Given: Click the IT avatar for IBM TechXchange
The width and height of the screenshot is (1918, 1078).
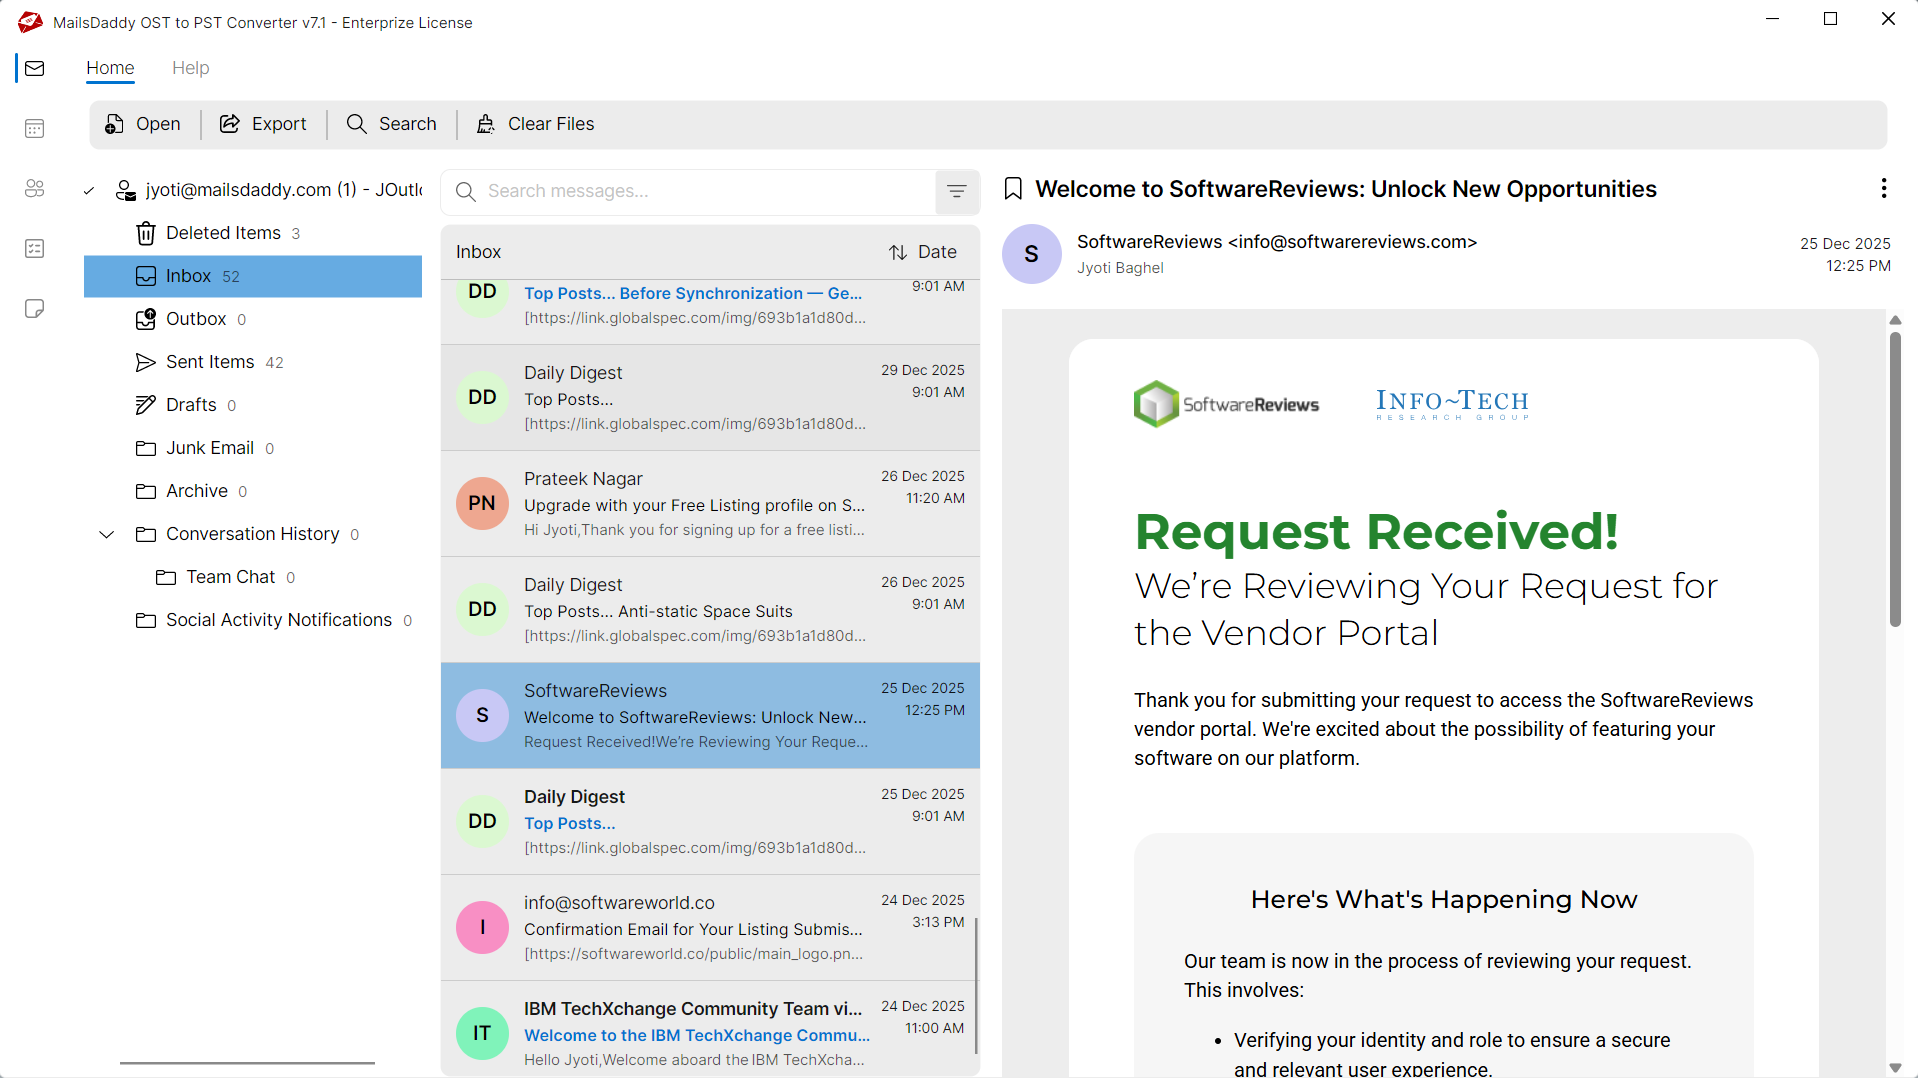Looking at the screenshot, I should coord(482,1033).
